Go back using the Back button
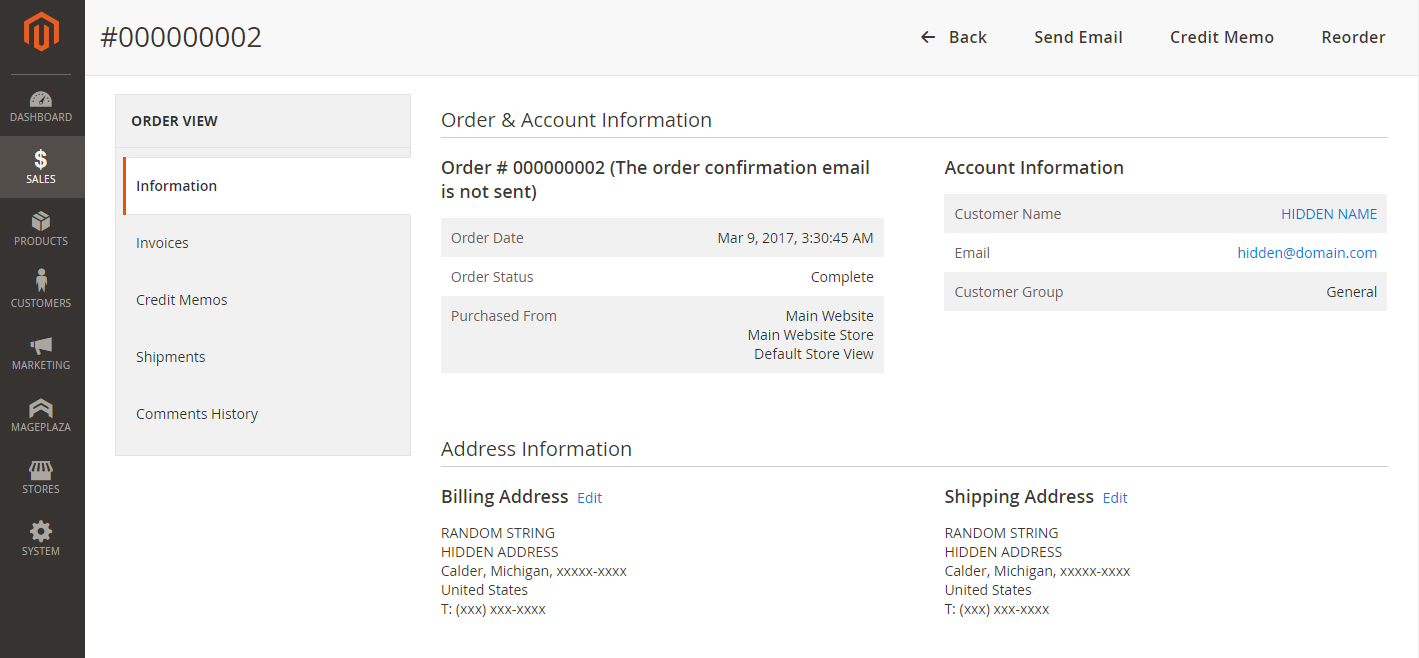The image size is (1419, 658). [x=953, y=37]
